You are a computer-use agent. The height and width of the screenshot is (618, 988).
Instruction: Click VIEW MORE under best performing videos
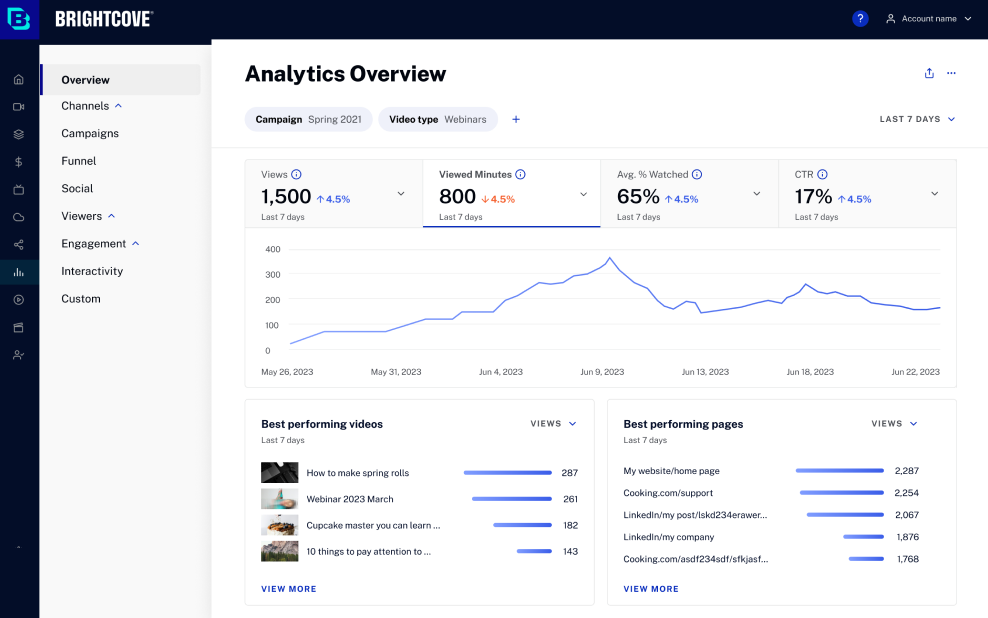[289, 589]
